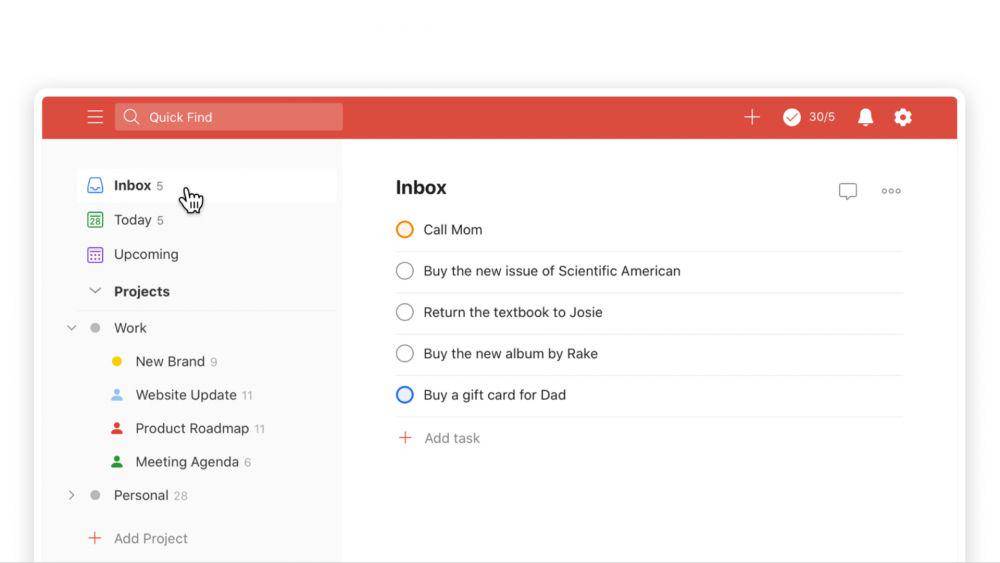Mark Buy a gift card for Dad done
1000x563 pixels.
point(404,395)
